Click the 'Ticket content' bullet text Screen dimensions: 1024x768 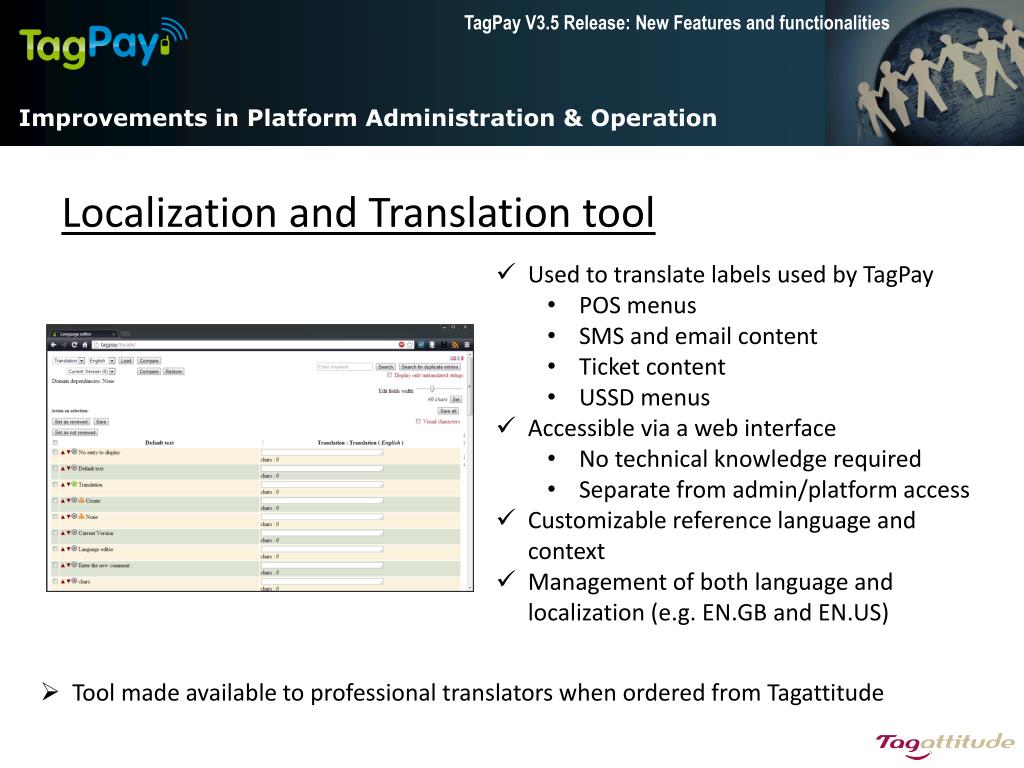(652, 366)
